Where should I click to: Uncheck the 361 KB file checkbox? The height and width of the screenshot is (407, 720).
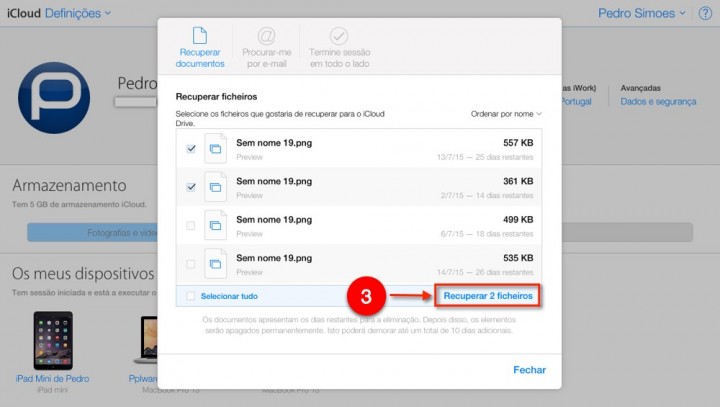[x=191, y=187]
